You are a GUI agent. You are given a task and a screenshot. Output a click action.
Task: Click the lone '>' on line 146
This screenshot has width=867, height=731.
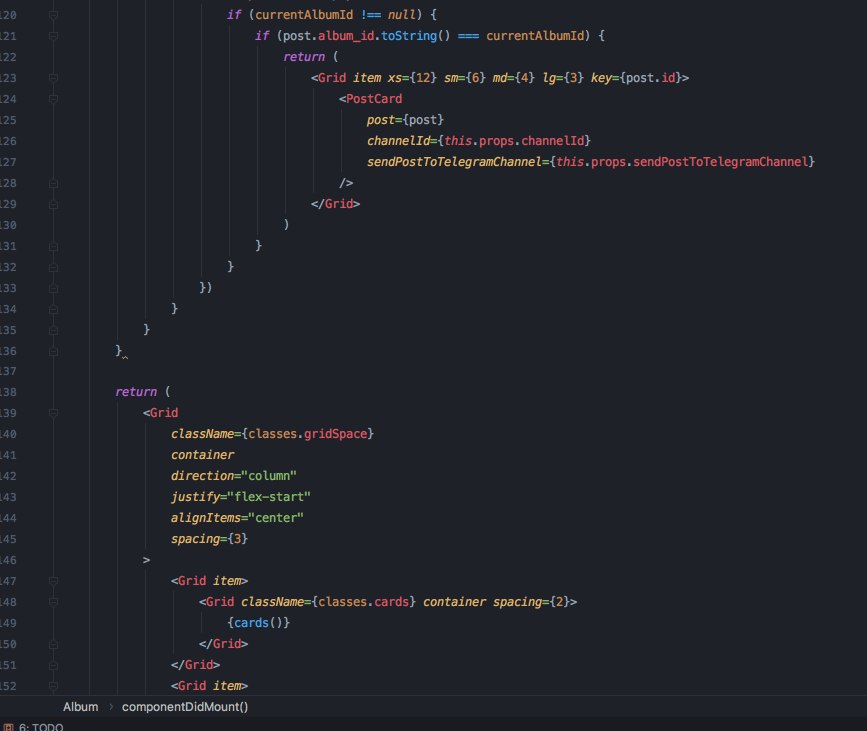[x=146, y=560]
